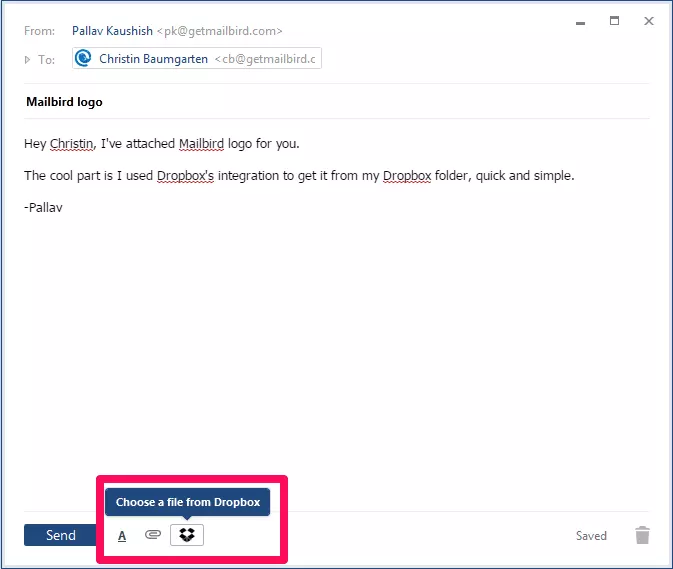Open the Dropbox file chooser icon
This screenshot has width=673, height=569.
pos(187,535)
